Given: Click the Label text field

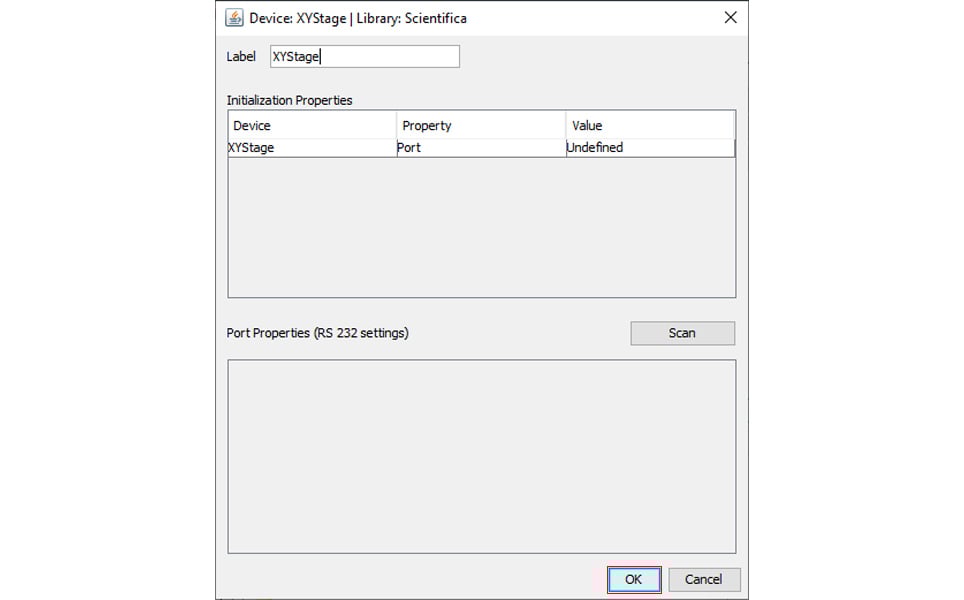Looking at the screenshot, I should [x=365, y=57].
